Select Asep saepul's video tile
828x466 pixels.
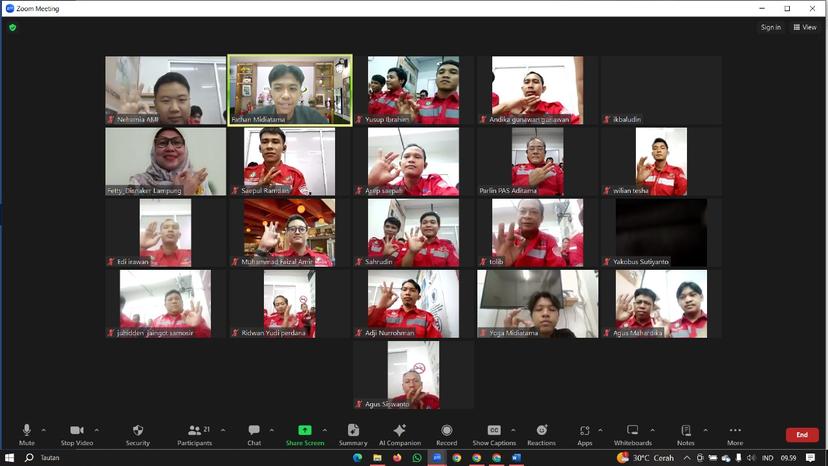413,162
